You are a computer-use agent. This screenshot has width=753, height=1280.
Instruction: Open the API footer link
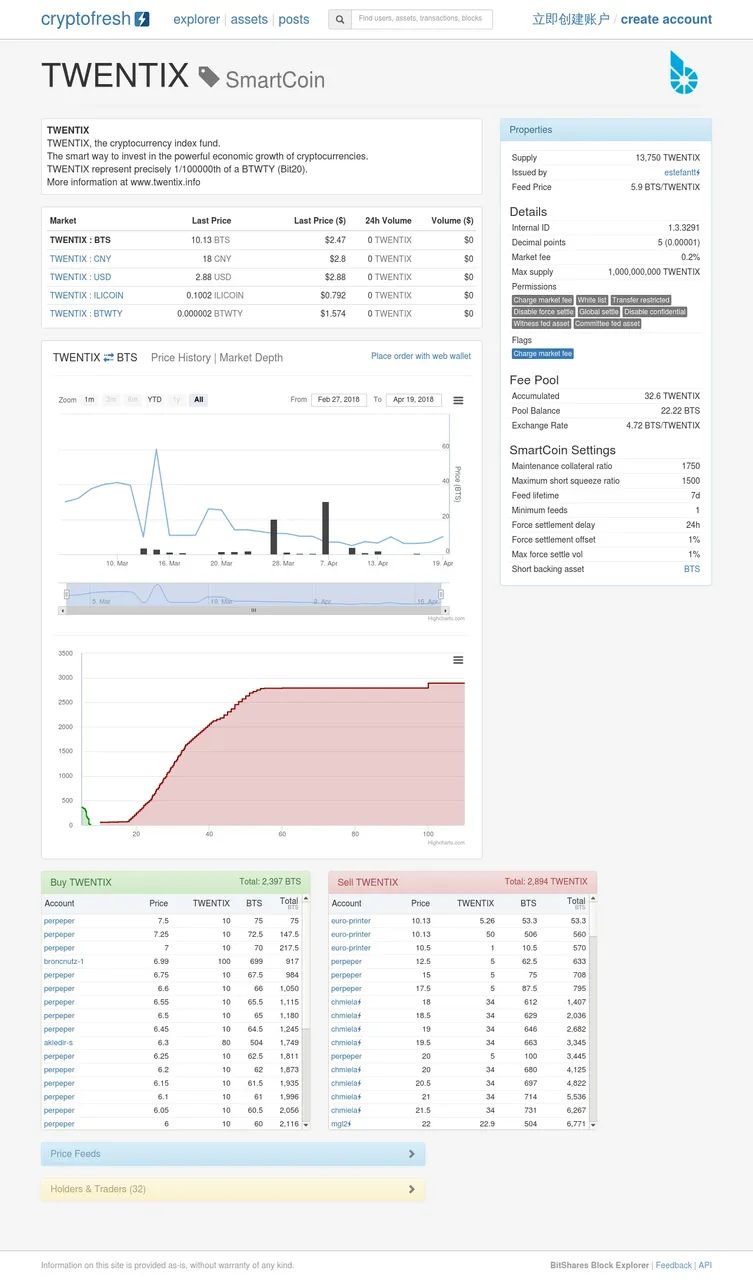(705, 1265)
